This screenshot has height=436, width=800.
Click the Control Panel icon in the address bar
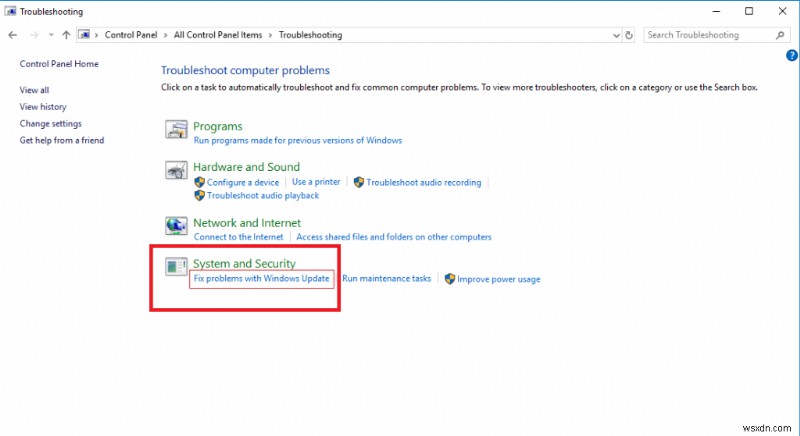(84, 35)
